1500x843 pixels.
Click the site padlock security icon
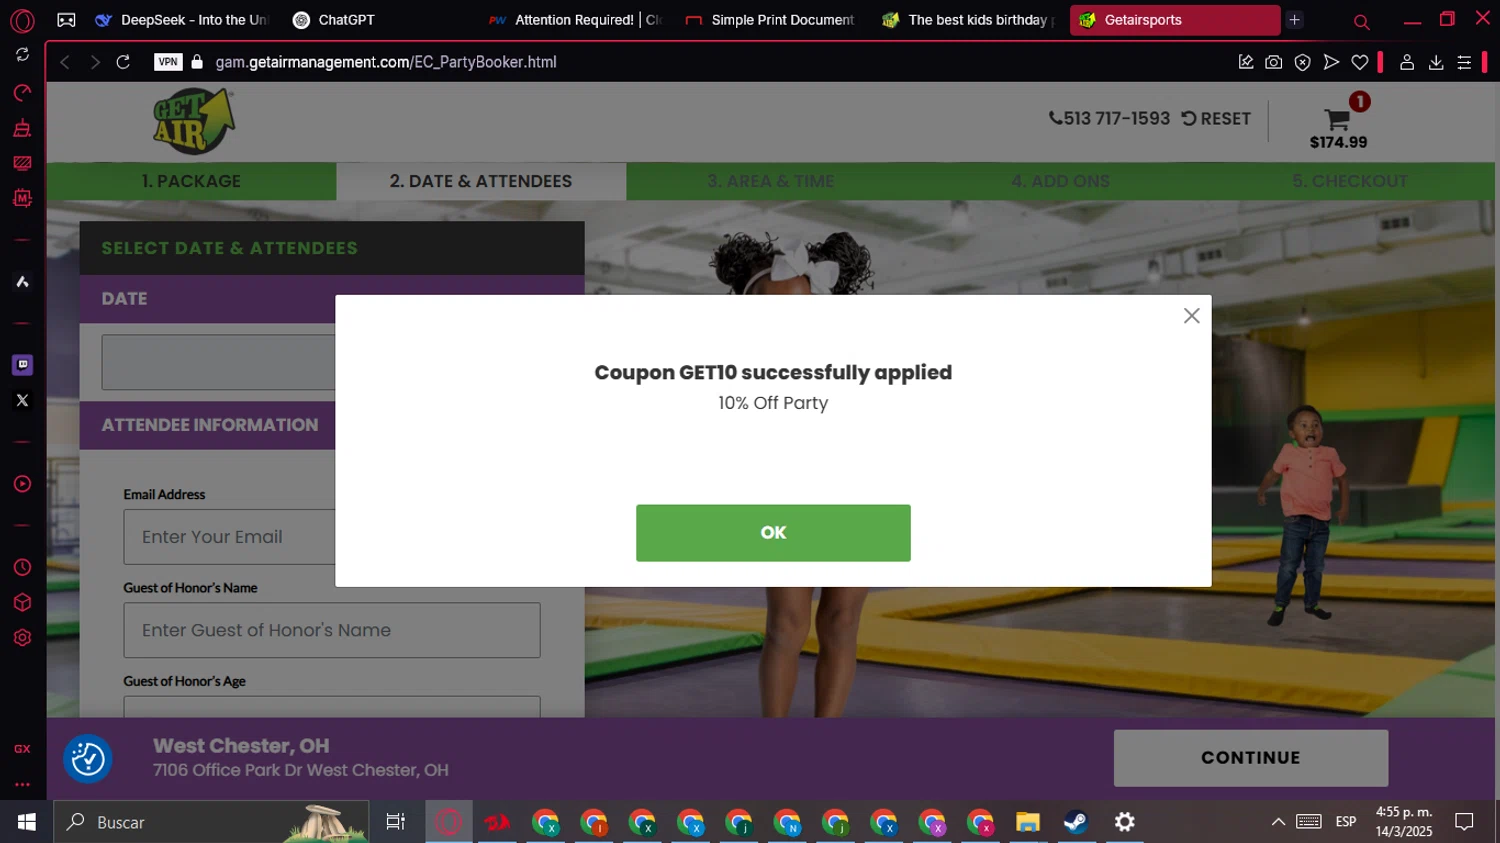point(197,62)
